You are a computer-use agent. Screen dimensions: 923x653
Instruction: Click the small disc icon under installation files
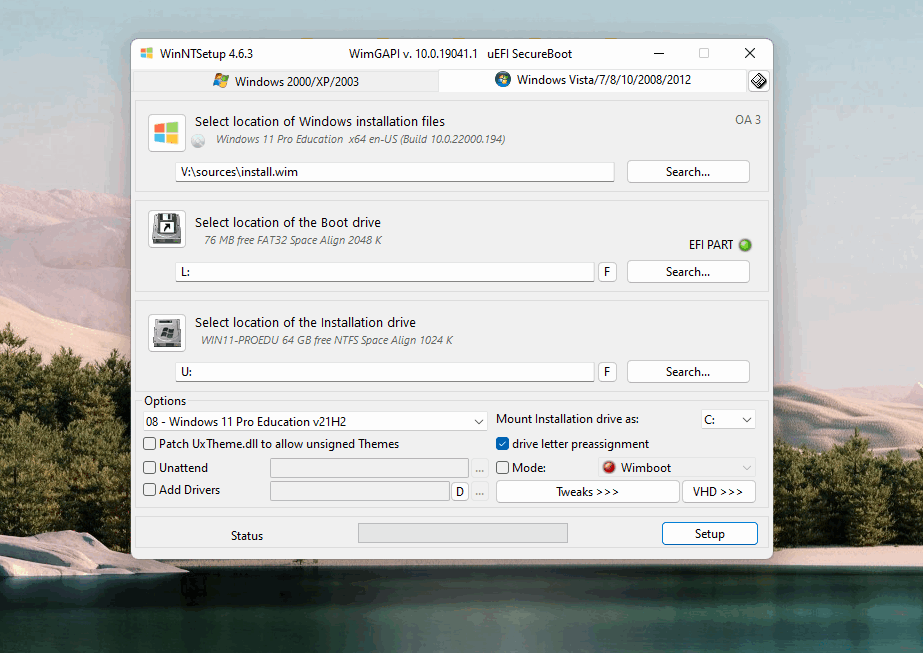(x=198, y=140)
